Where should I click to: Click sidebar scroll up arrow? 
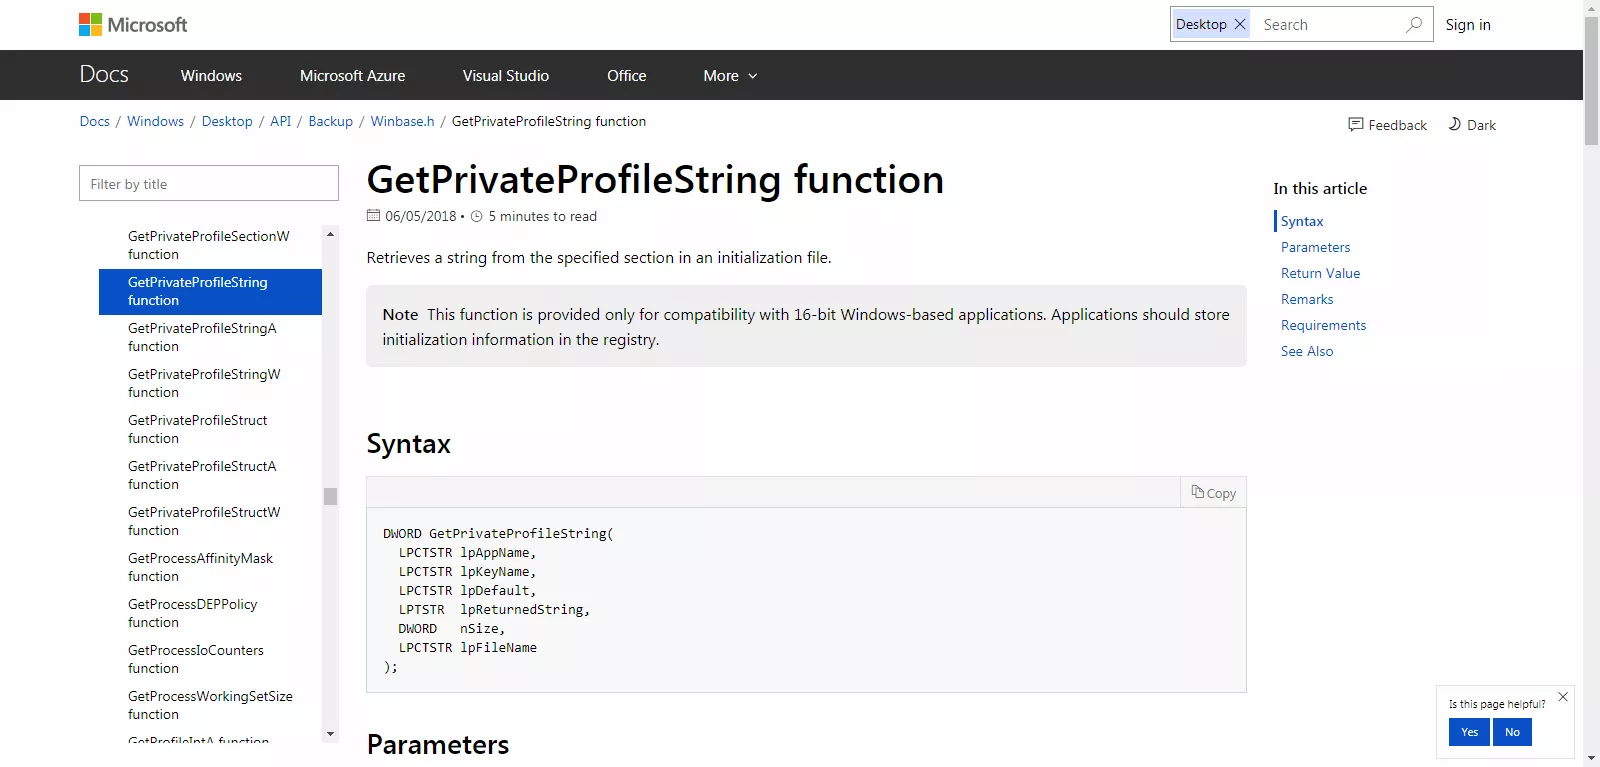(x=330, y=234)
